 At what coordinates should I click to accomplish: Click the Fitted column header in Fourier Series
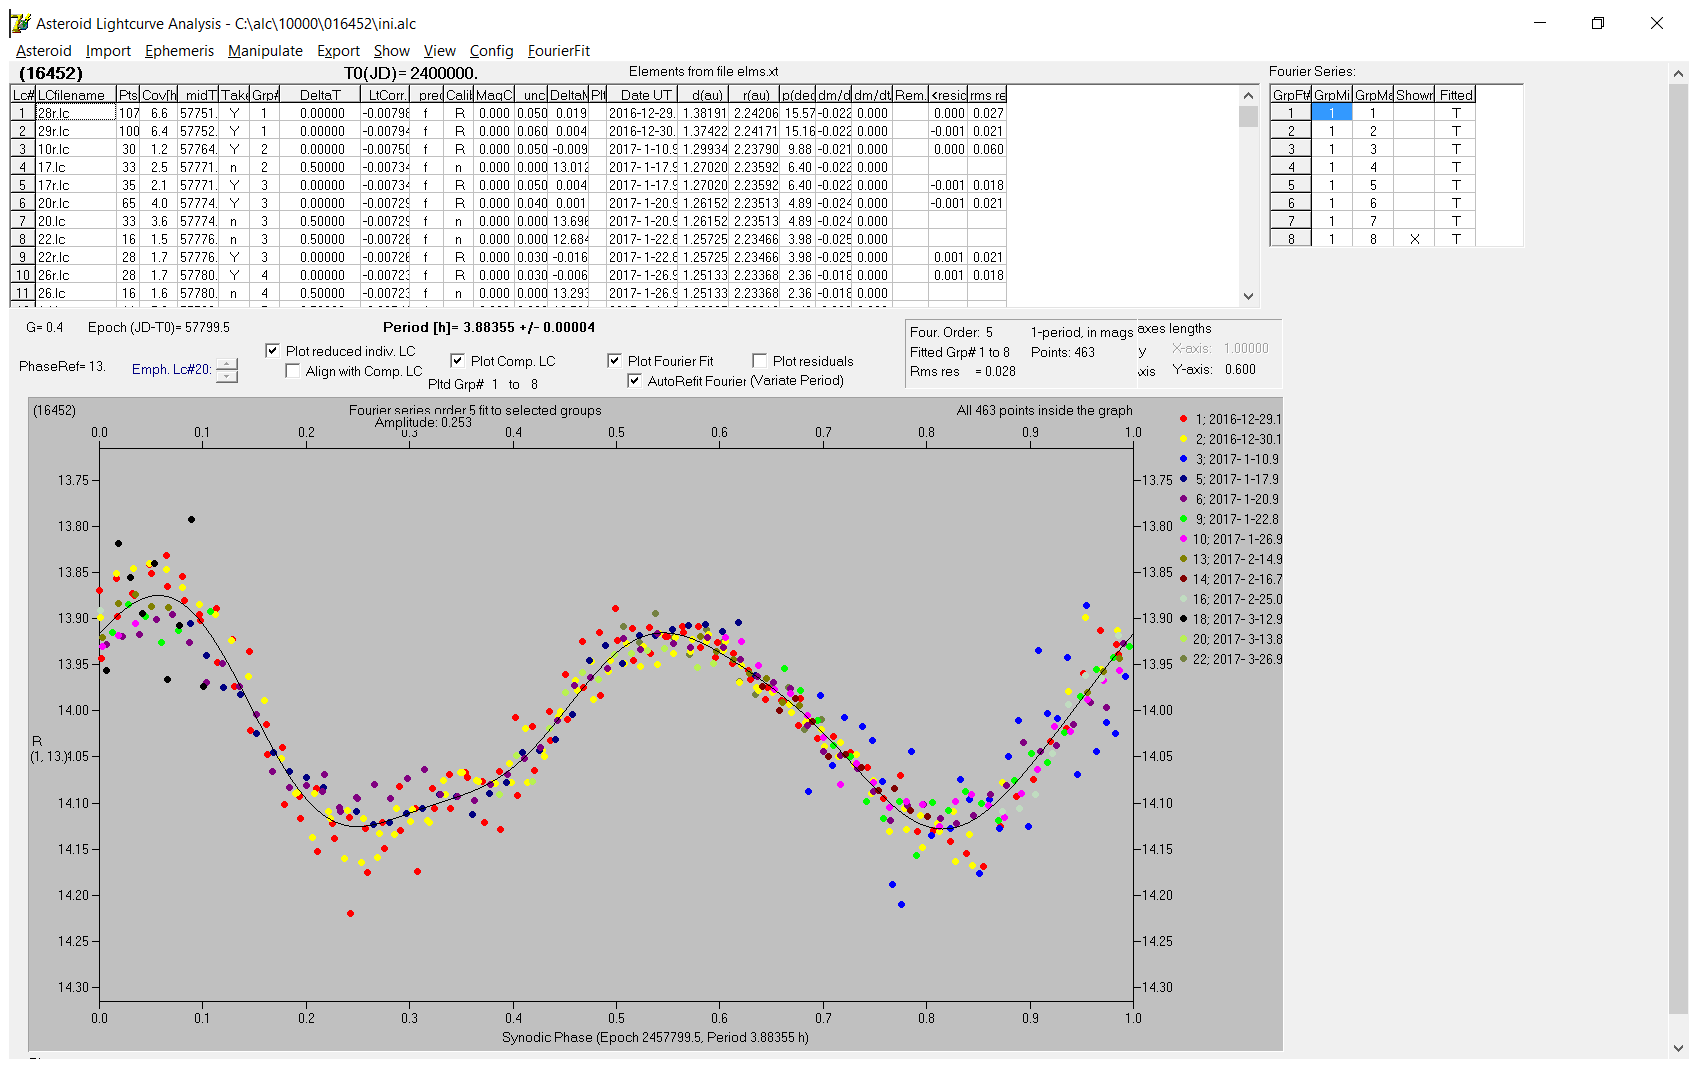1456,95
